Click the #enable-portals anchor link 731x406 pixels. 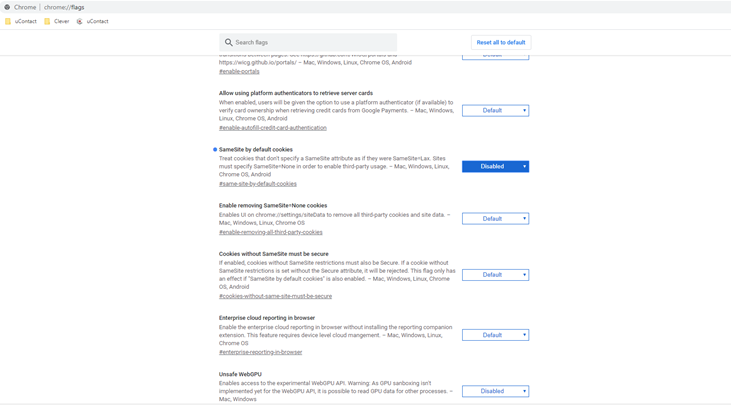(239, 72)
